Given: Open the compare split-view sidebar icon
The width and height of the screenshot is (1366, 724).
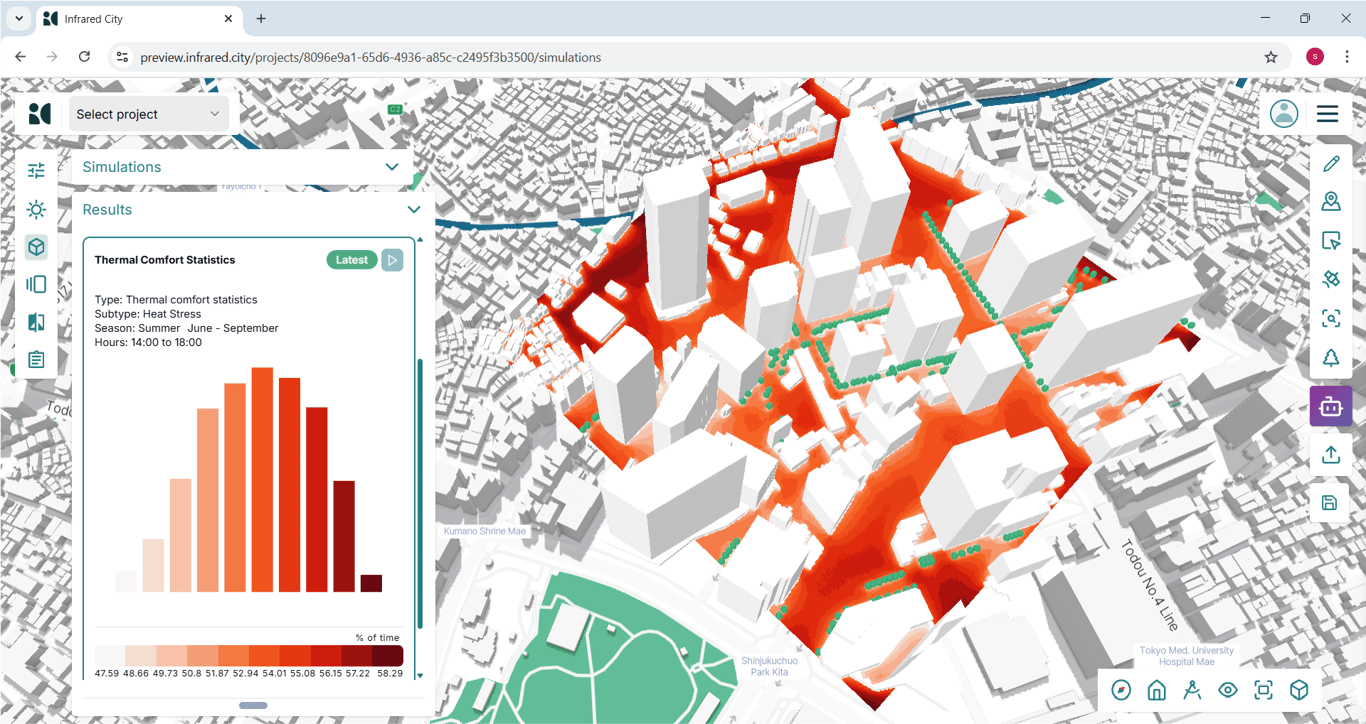Looking at the screenshot, I should pos(37,322).
